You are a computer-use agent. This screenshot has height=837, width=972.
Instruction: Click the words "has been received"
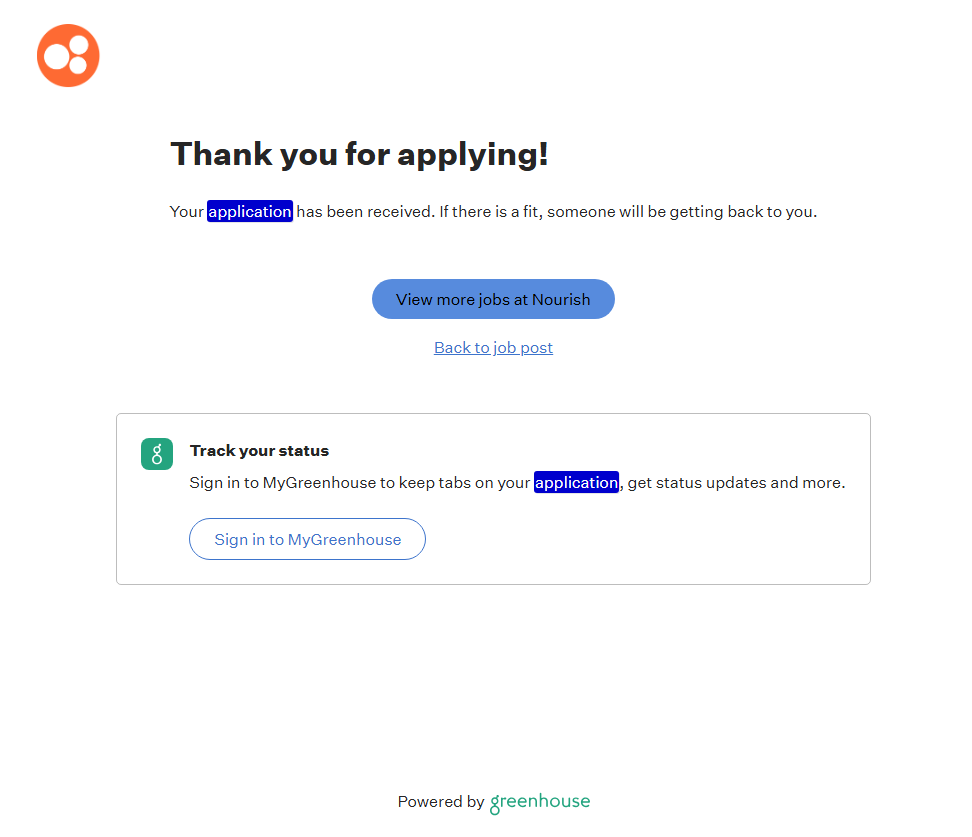click(x=363, y=212)
